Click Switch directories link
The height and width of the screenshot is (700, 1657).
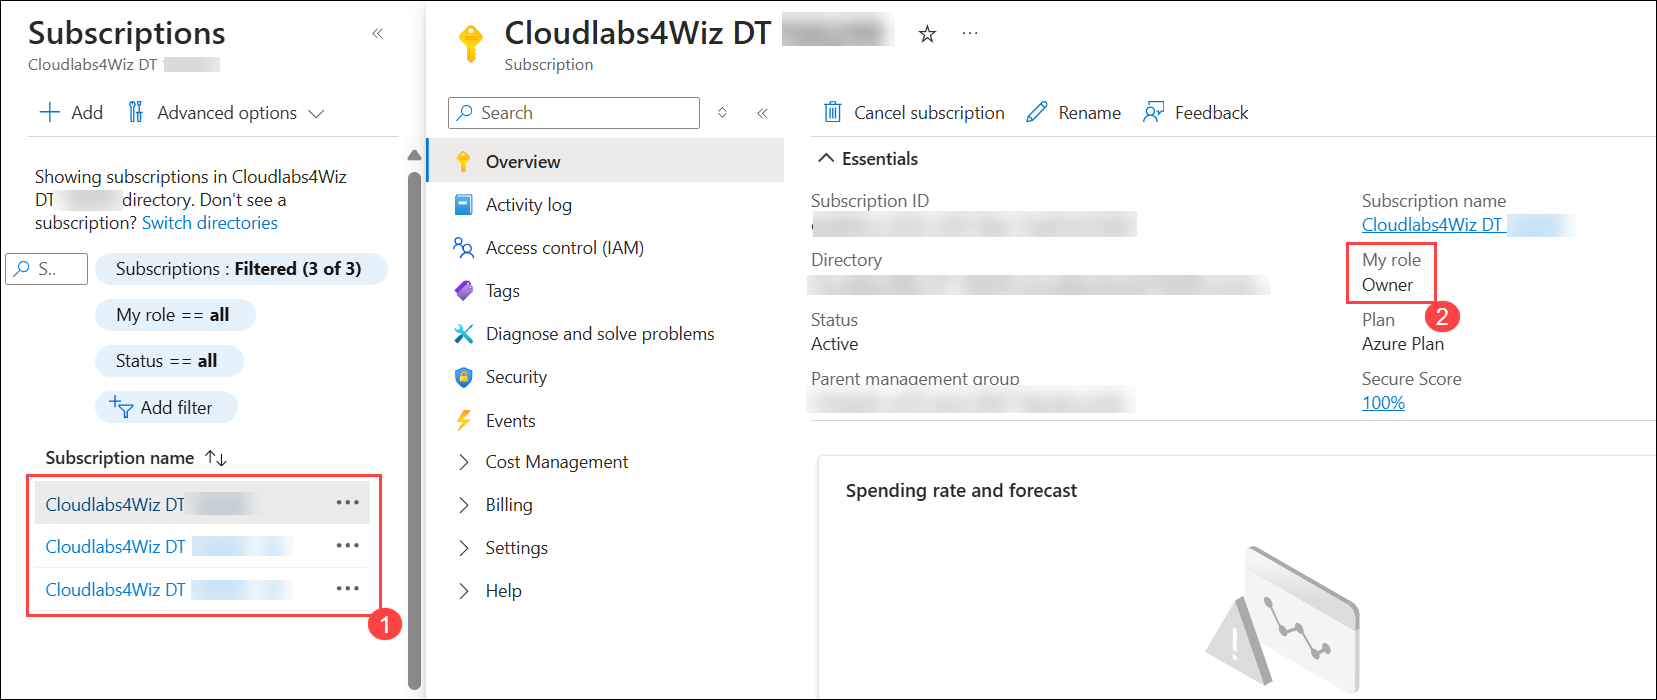click(x=210, y=223)
